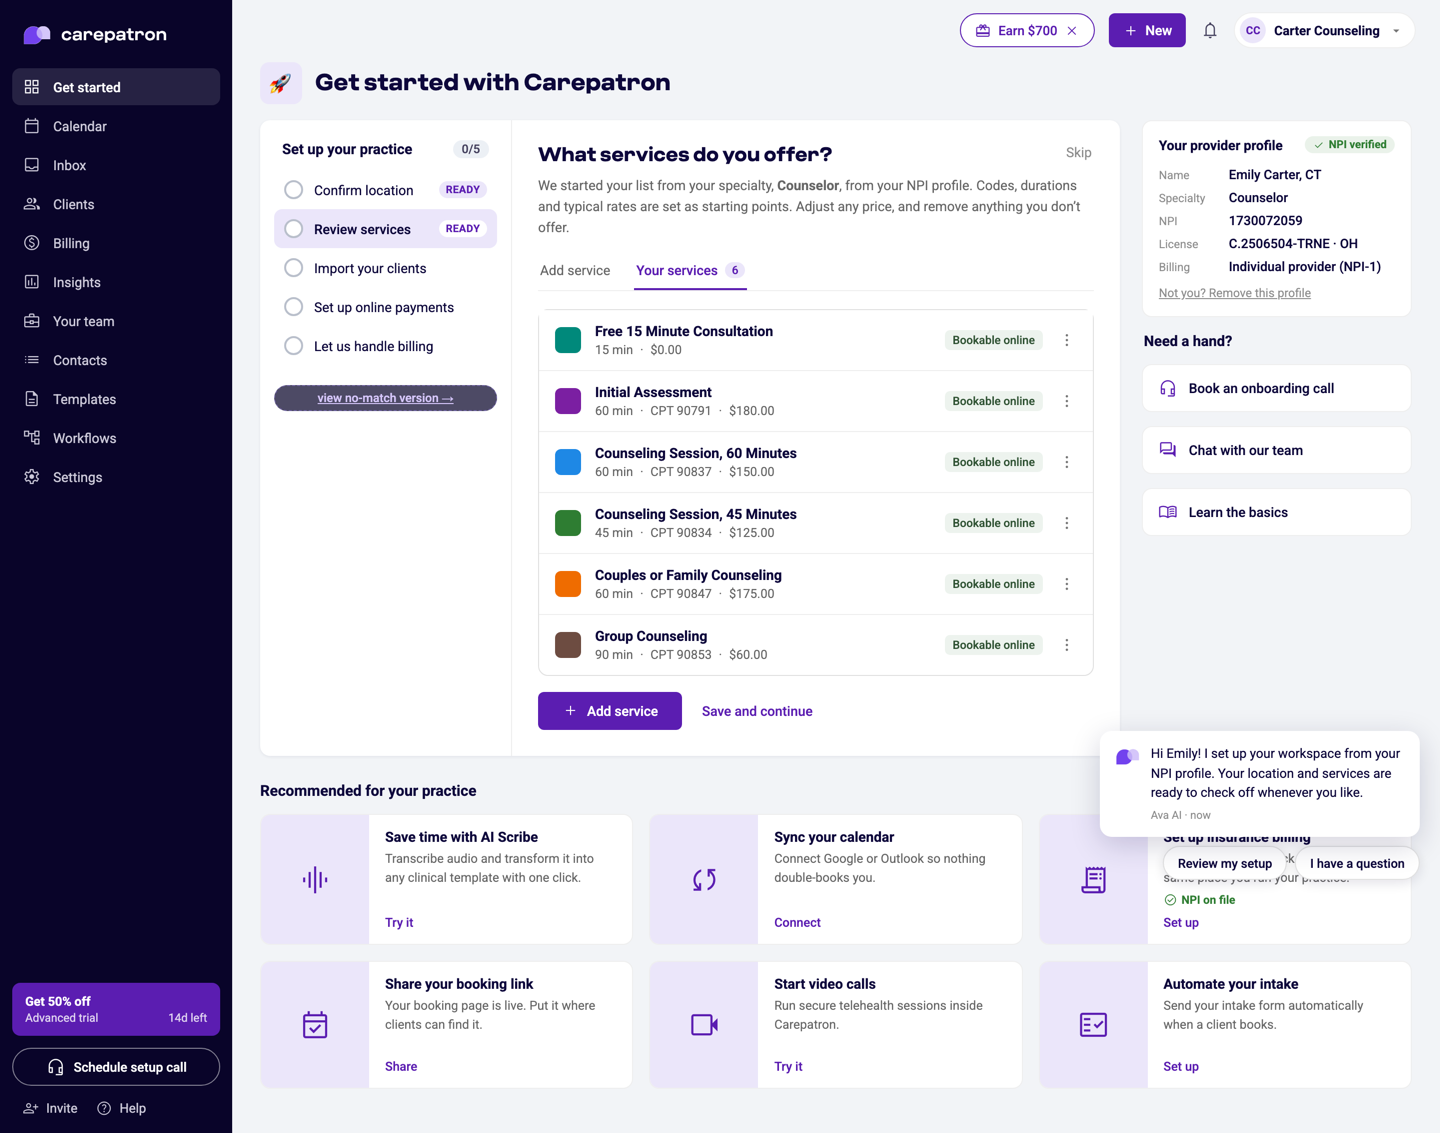This screenshot has width=1440, height=1133.
Task: Check off Import your clients circle
Action: [x=294, y=268]
